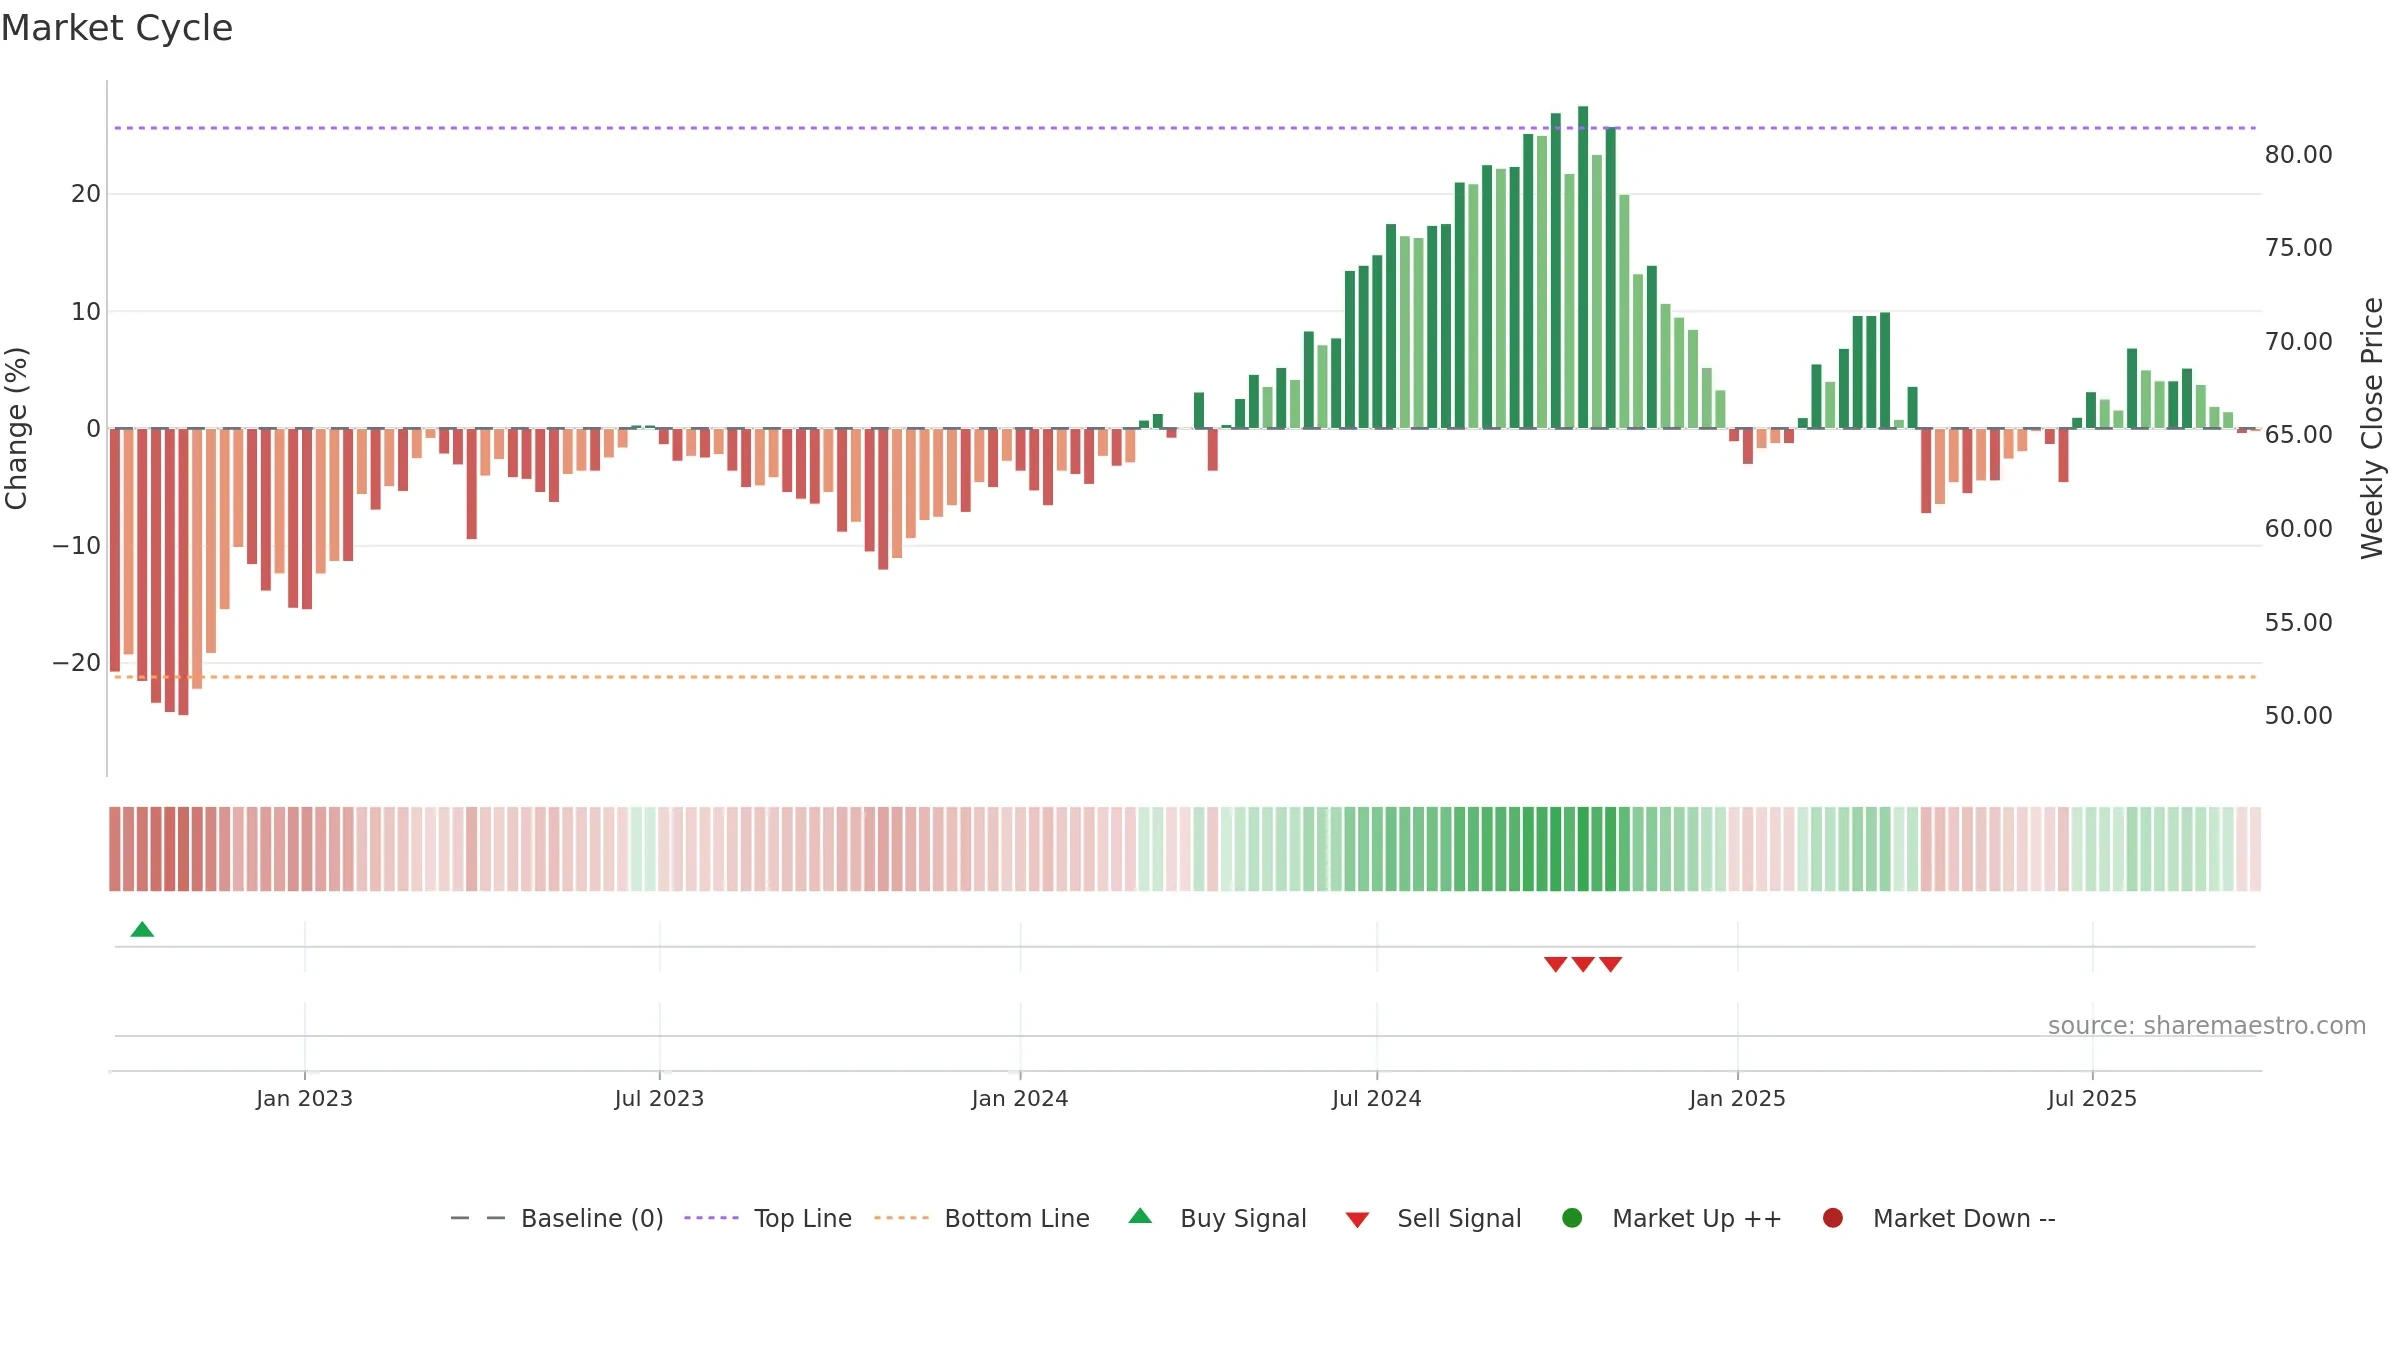The height and width of the screenshot is (1350, 2400).
Task: Toggle the Market Up ++ legend entry
Action: tap(1671, 1218)
